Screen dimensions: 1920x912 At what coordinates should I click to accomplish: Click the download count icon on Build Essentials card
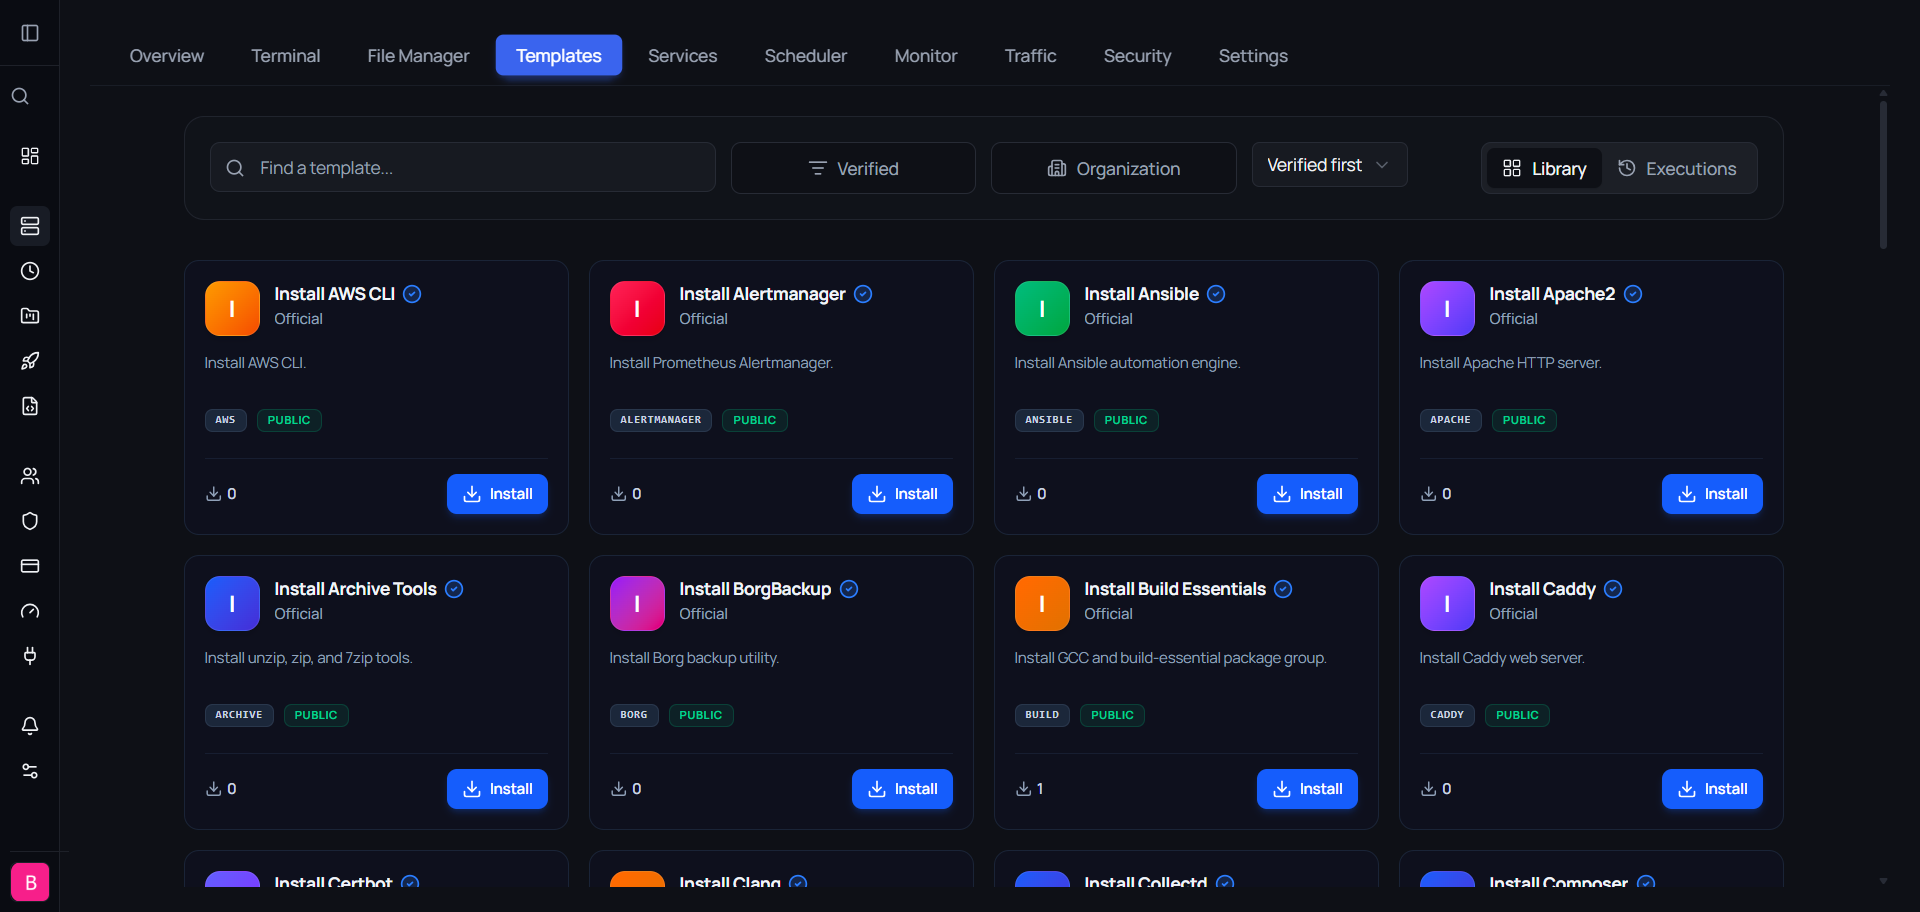1023,789
